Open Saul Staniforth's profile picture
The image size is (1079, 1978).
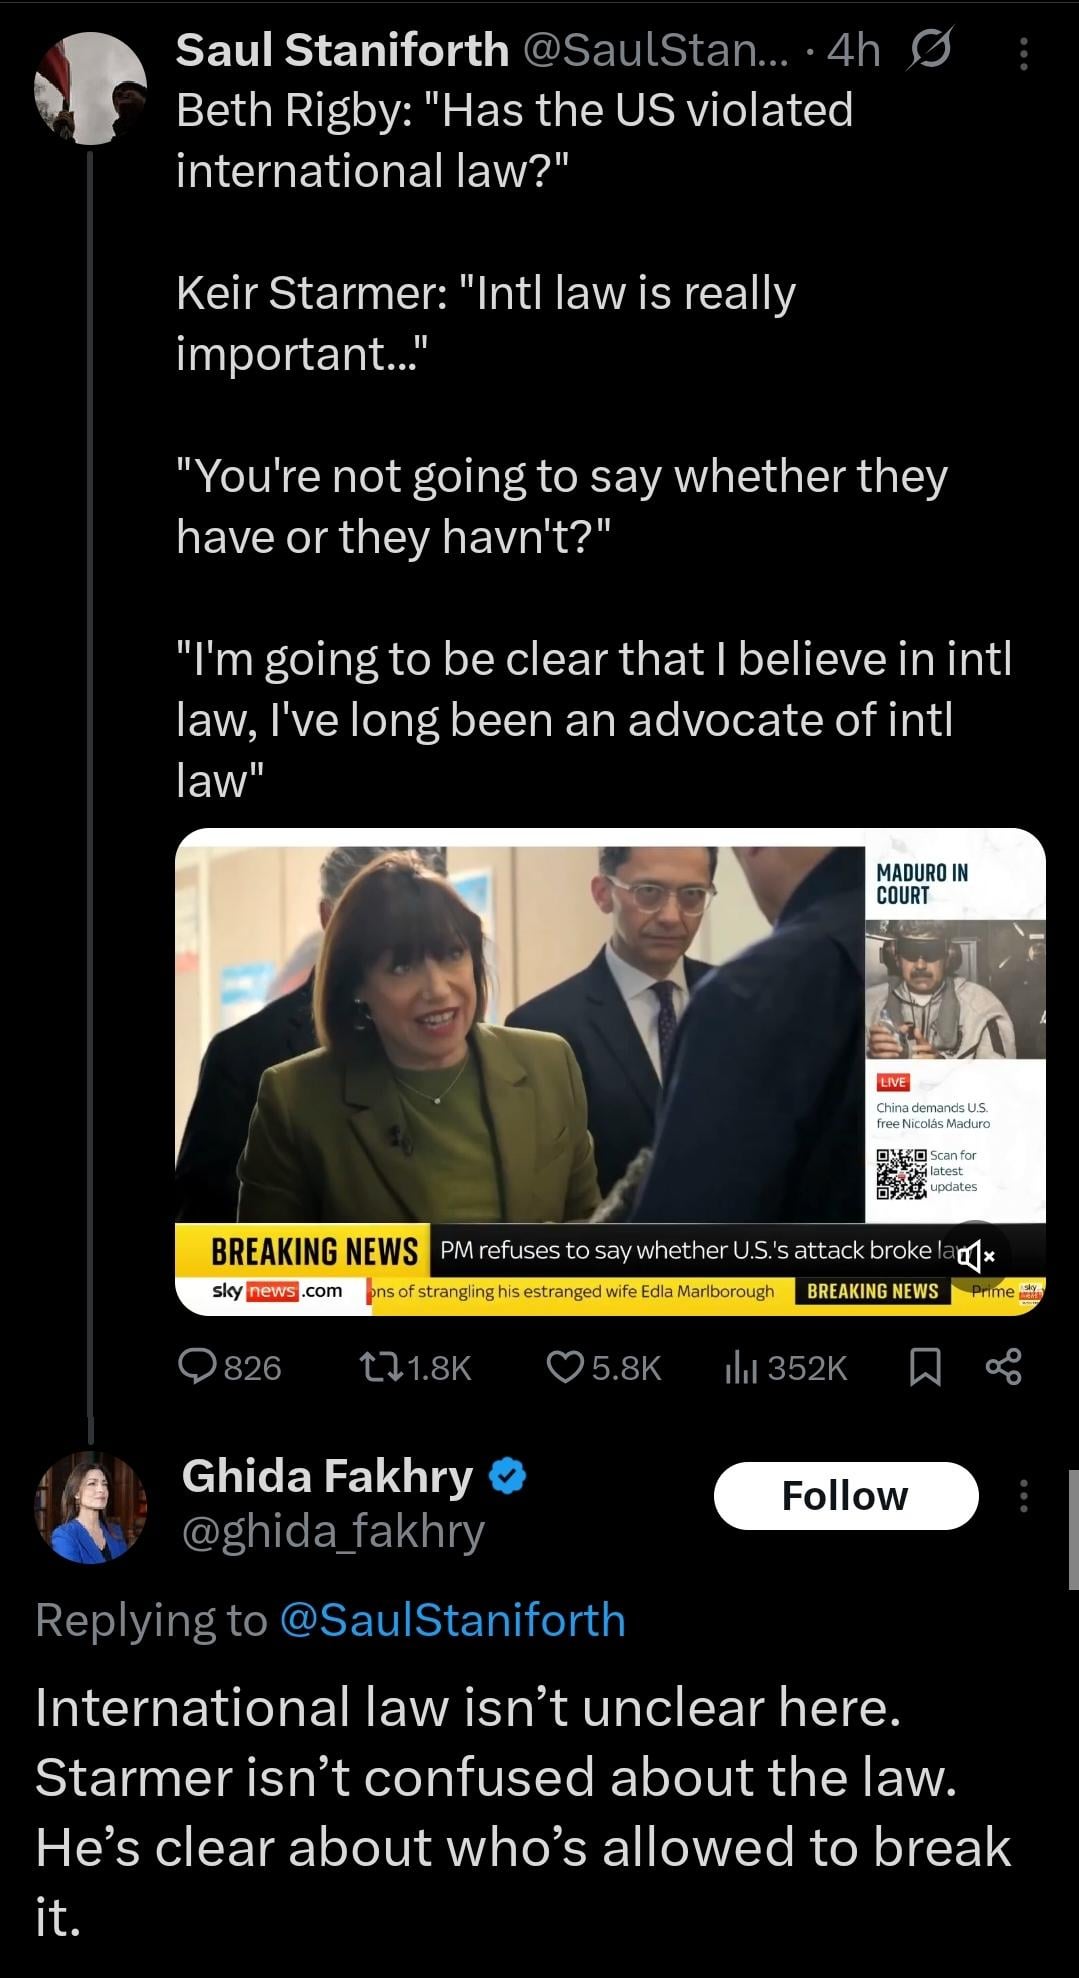click(x=91, y=88)
